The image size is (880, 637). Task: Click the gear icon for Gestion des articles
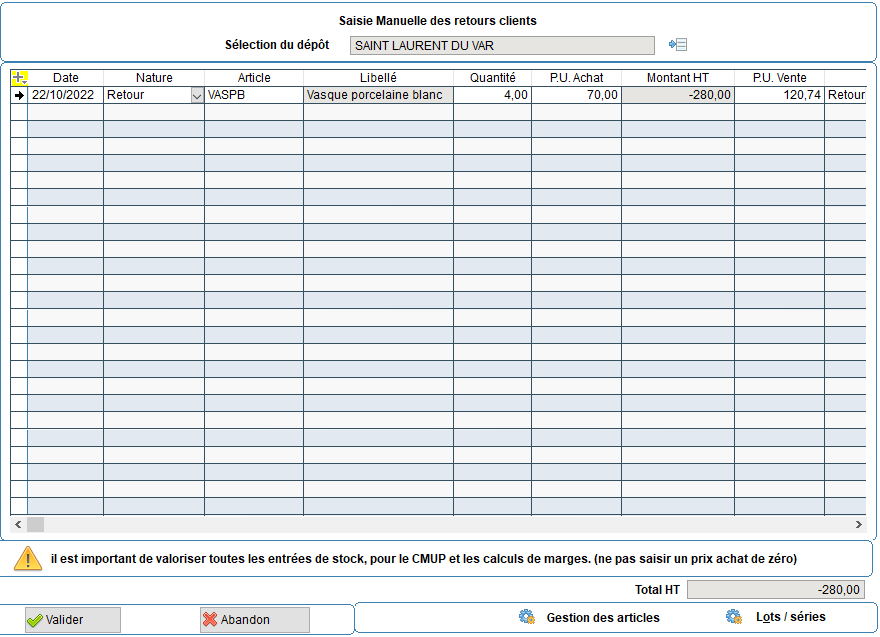527,617
